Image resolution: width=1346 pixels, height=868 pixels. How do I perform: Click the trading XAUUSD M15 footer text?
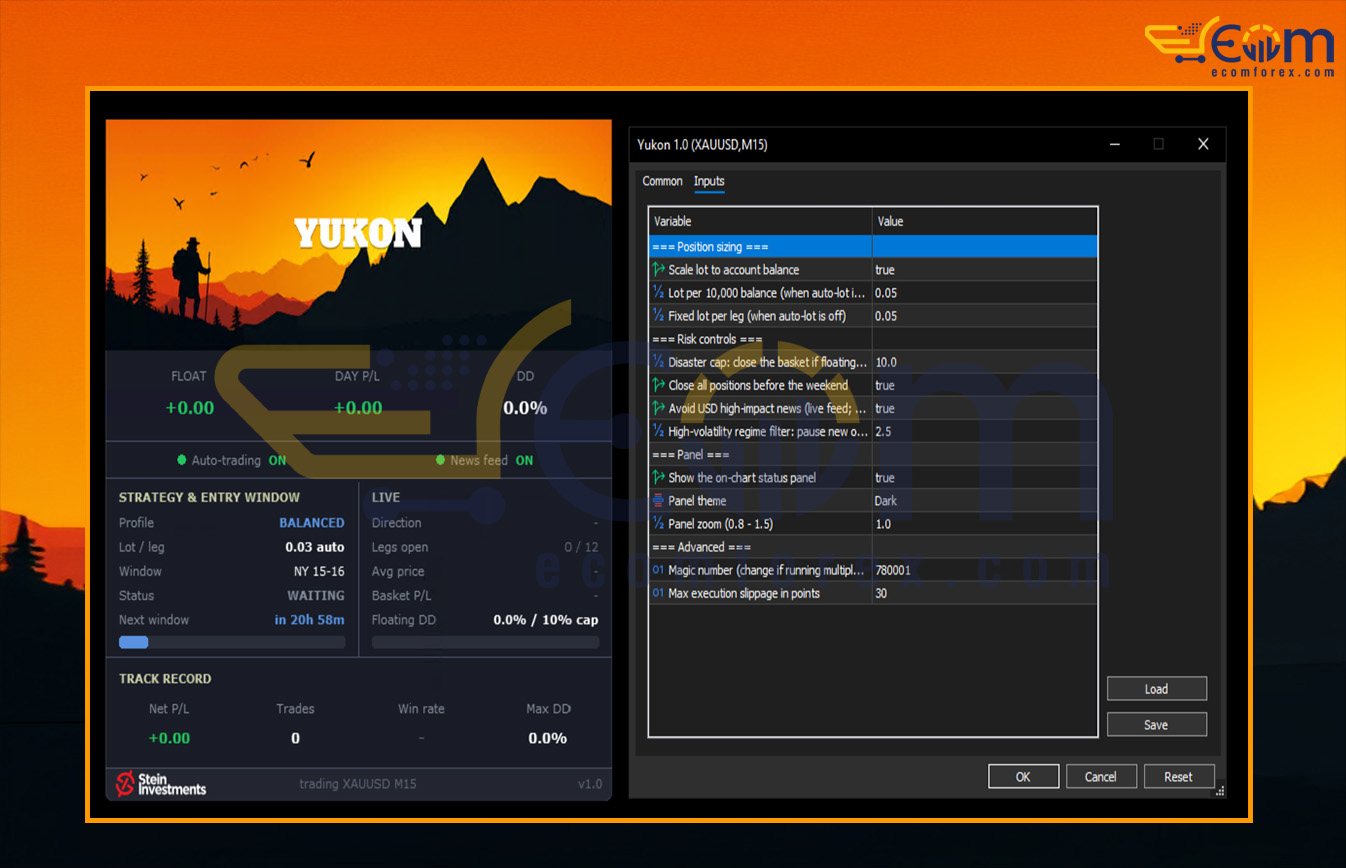click(358, 784)
